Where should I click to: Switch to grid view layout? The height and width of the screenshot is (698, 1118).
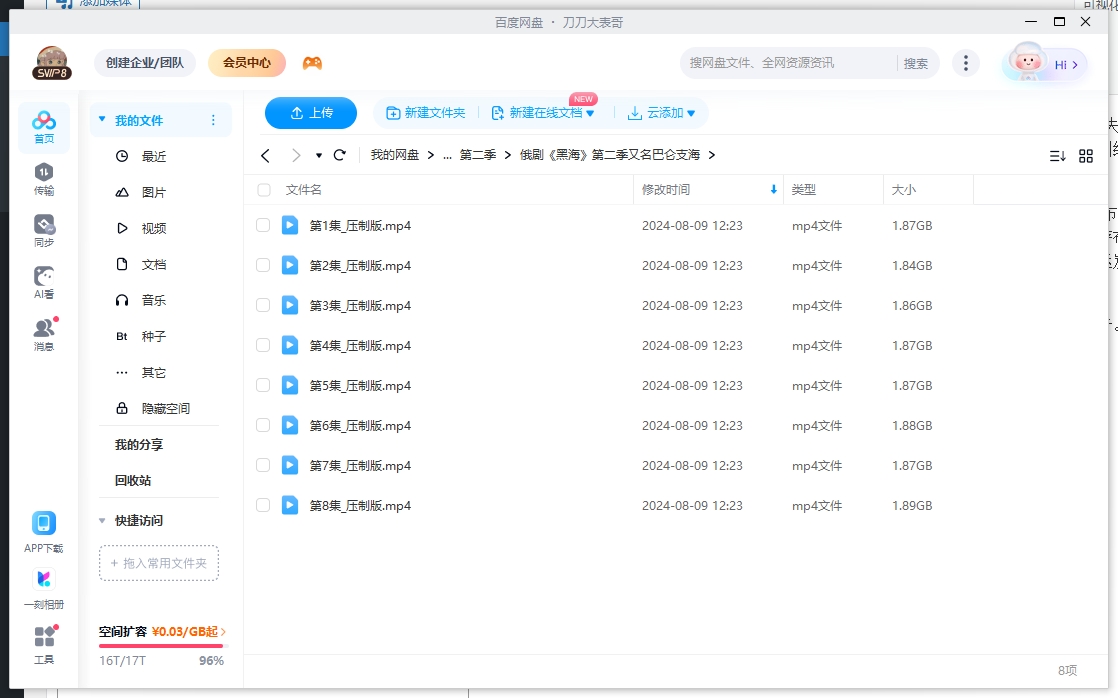point(1086,155)
